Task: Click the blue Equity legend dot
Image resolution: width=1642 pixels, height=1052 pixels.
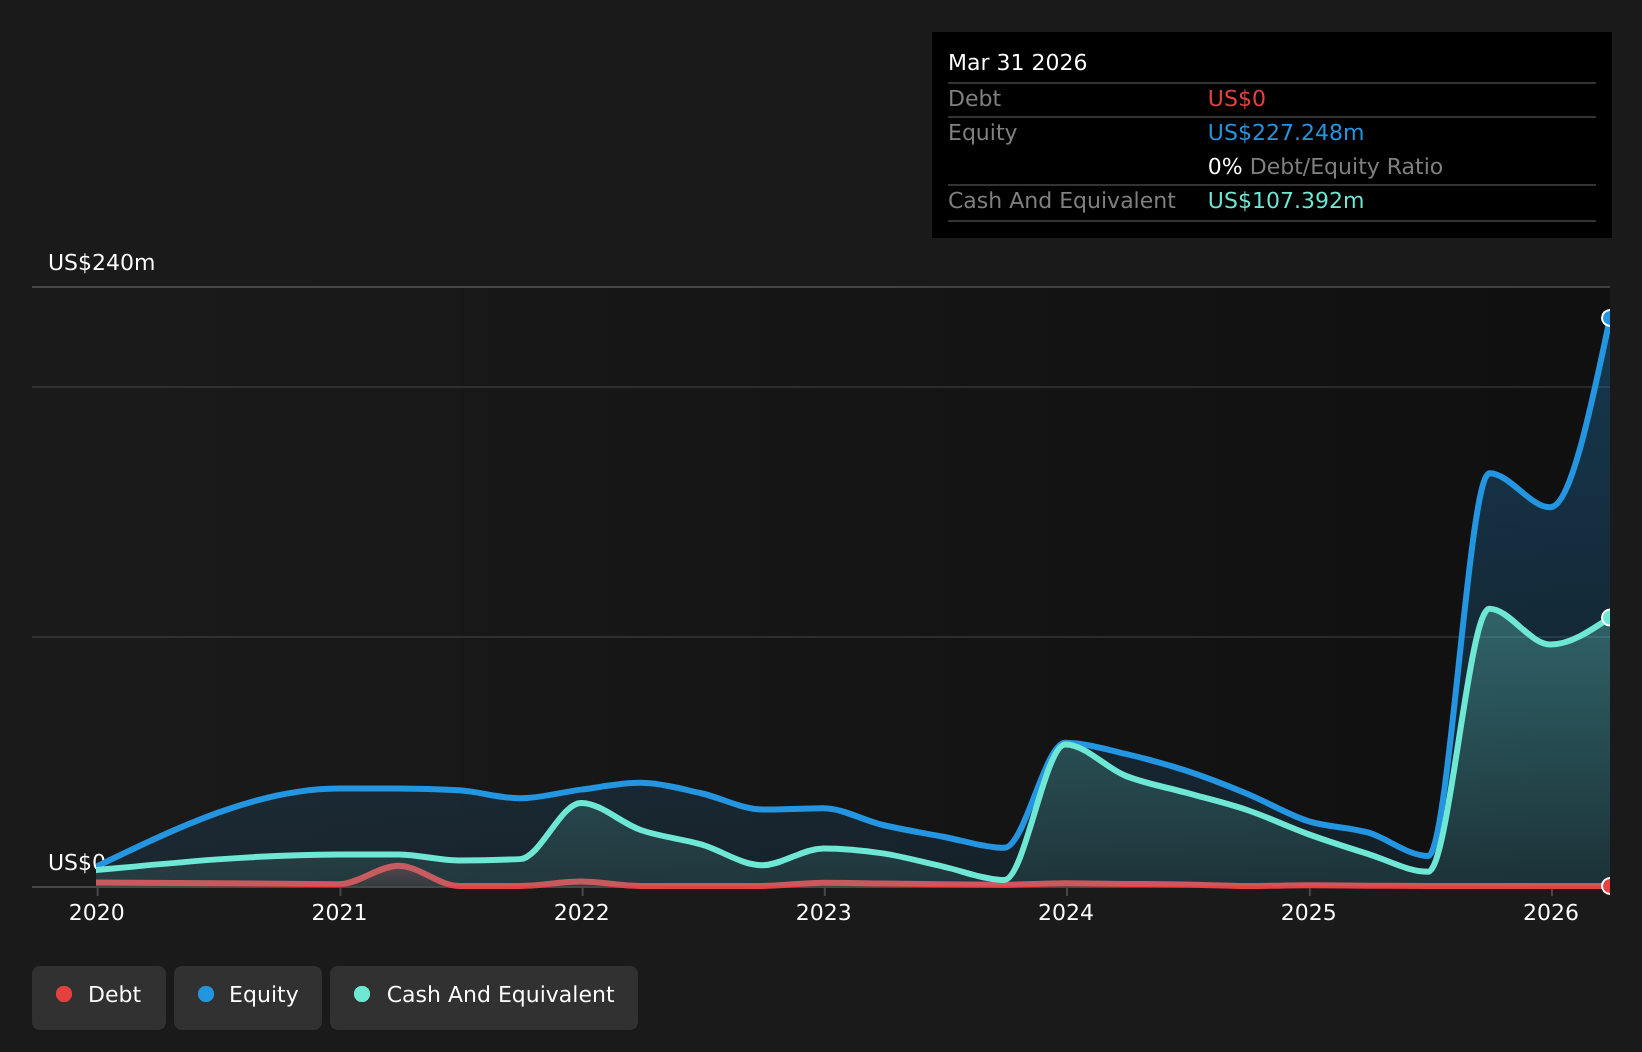Action: (206, 994)
